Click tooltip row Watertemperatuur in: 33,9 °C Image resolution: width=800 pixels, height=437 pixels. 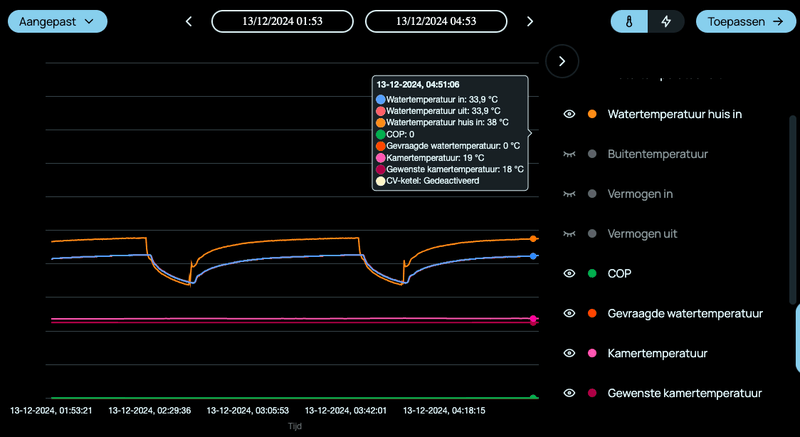click(x=437, y=99)
